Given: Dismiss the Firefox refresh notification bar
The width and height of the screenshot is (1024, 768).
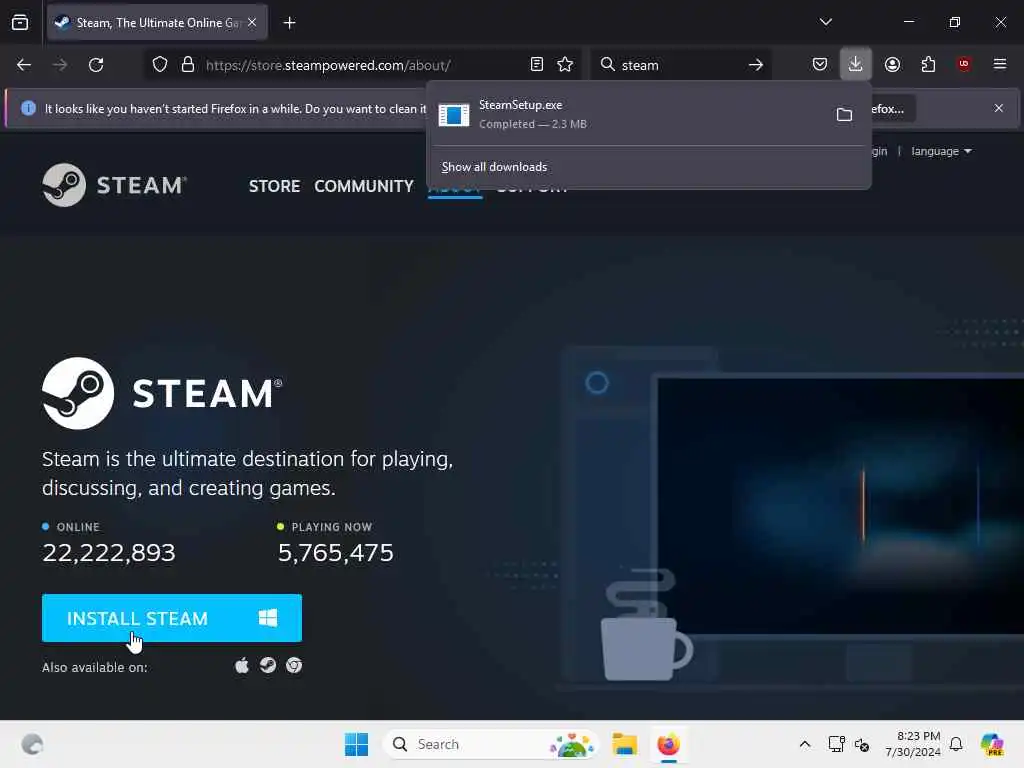Looking at the screenshot, I should coord(999,108).
